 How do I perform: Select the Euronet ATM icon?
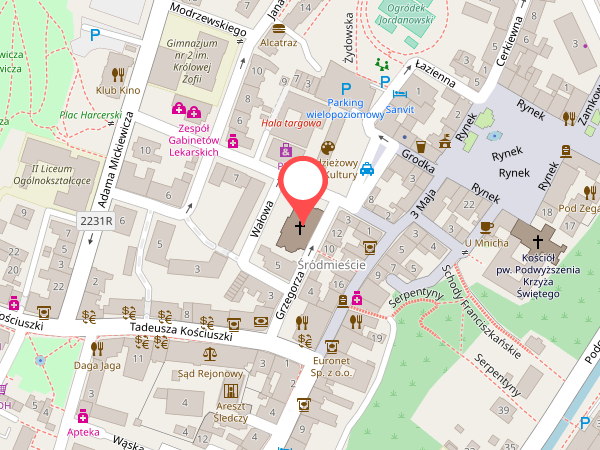tap(331, 347)
